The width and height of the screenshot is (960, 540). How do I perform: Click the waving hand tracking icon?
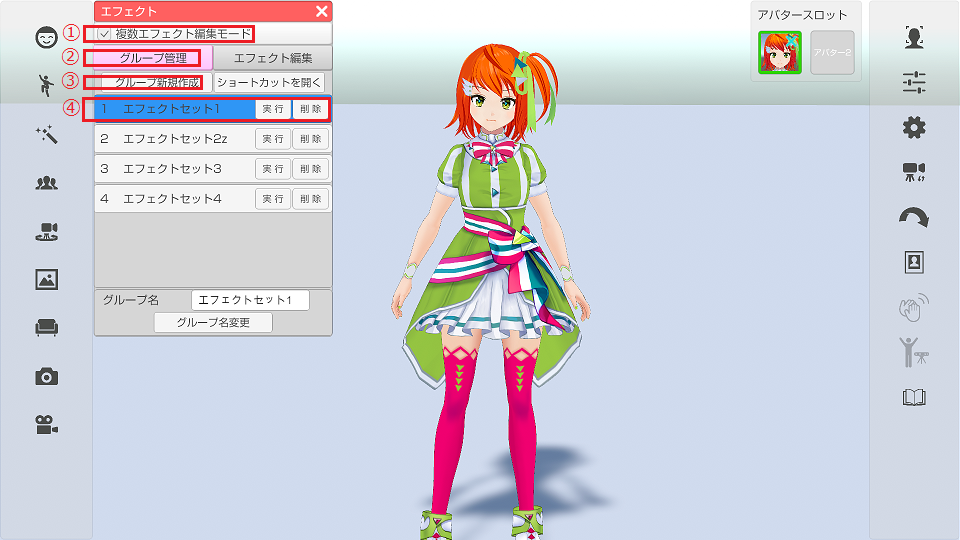click(x=914, y=307)
